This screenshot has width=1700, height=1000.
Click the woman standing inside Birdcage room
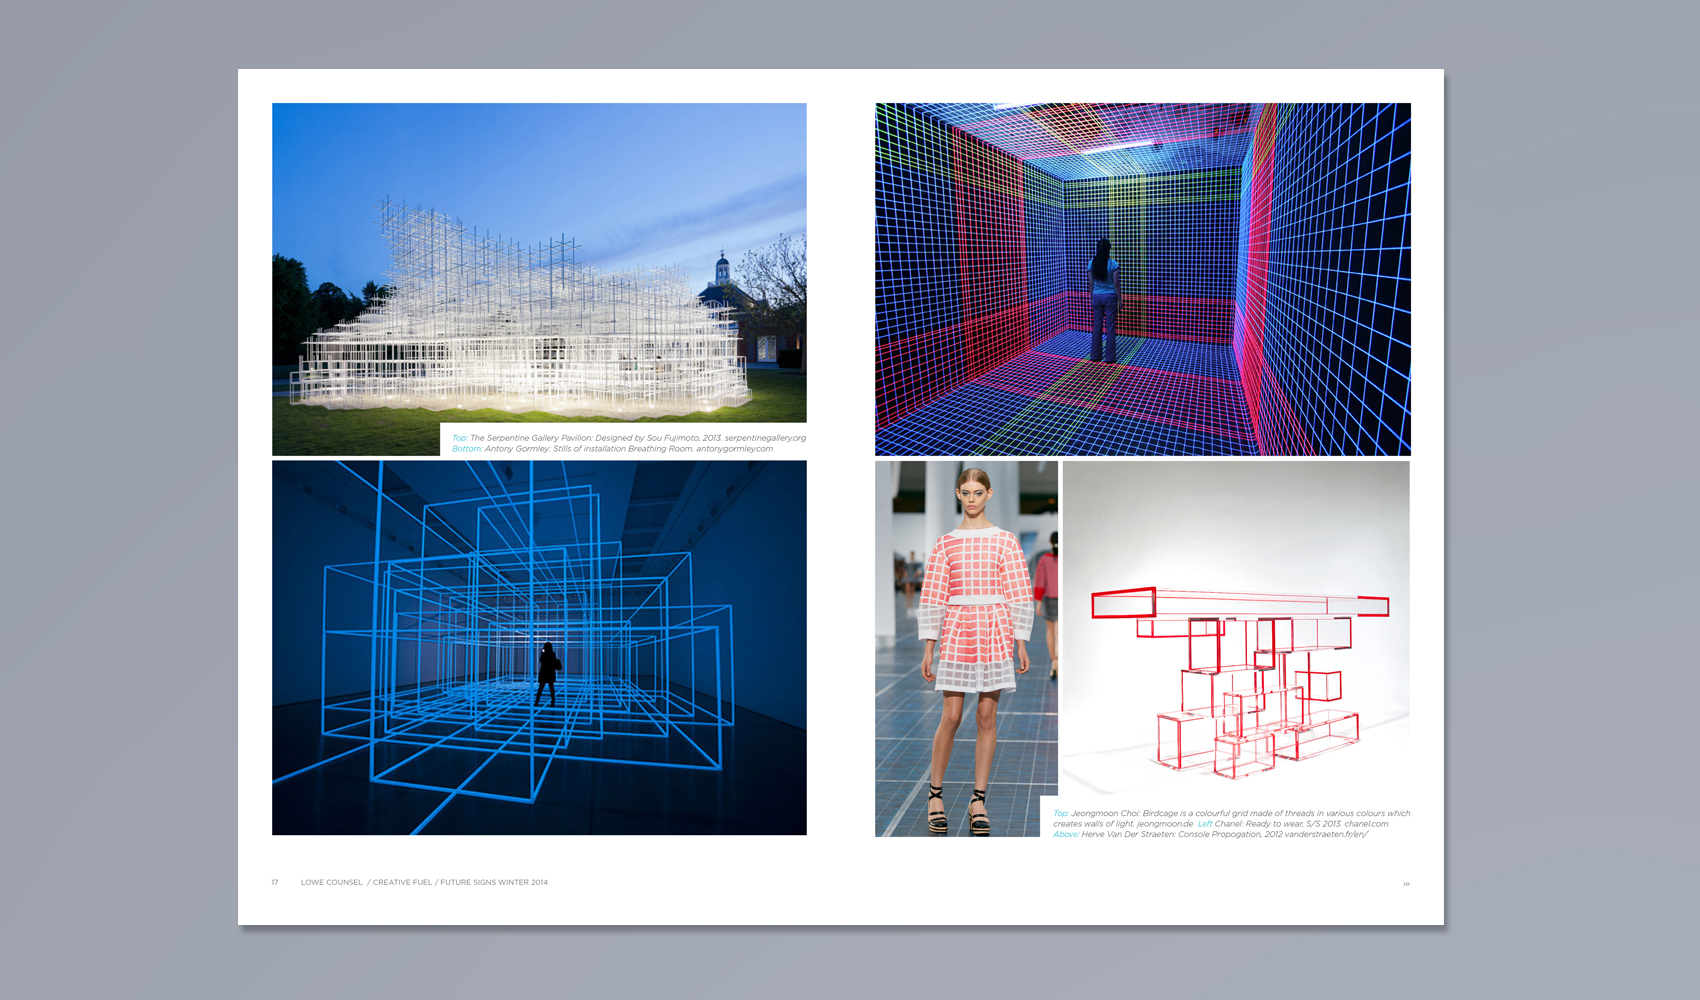1103,300
